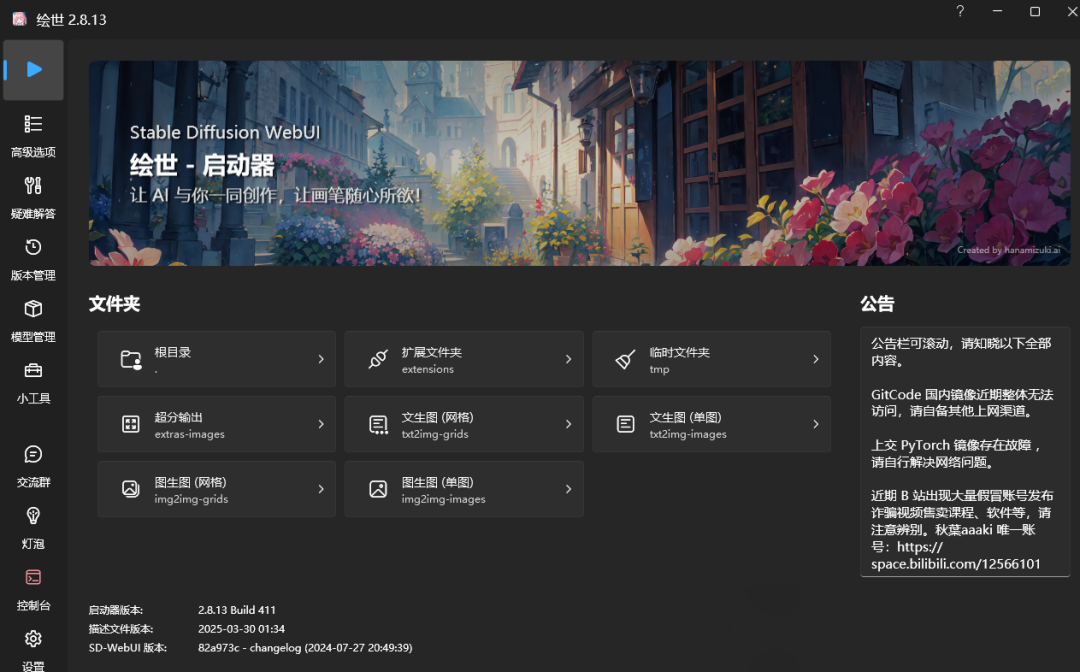
Task: Click the SD-WebUI 版本 label
Action: (127, 648)
